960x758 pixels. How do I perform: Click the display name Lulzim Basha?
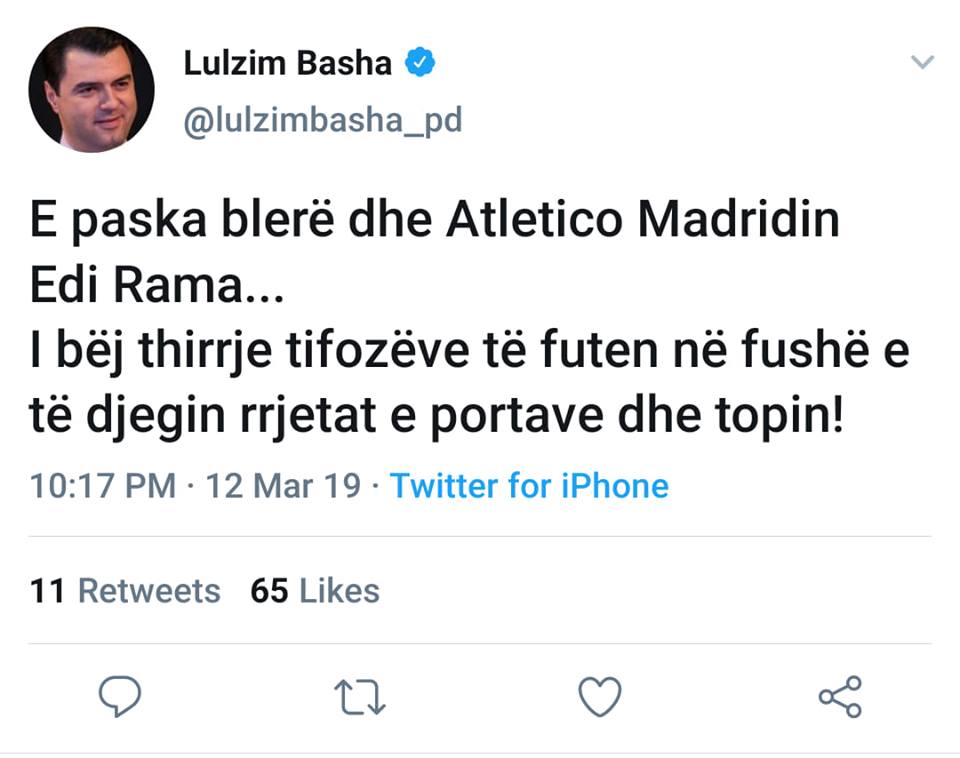pos(288,63)
